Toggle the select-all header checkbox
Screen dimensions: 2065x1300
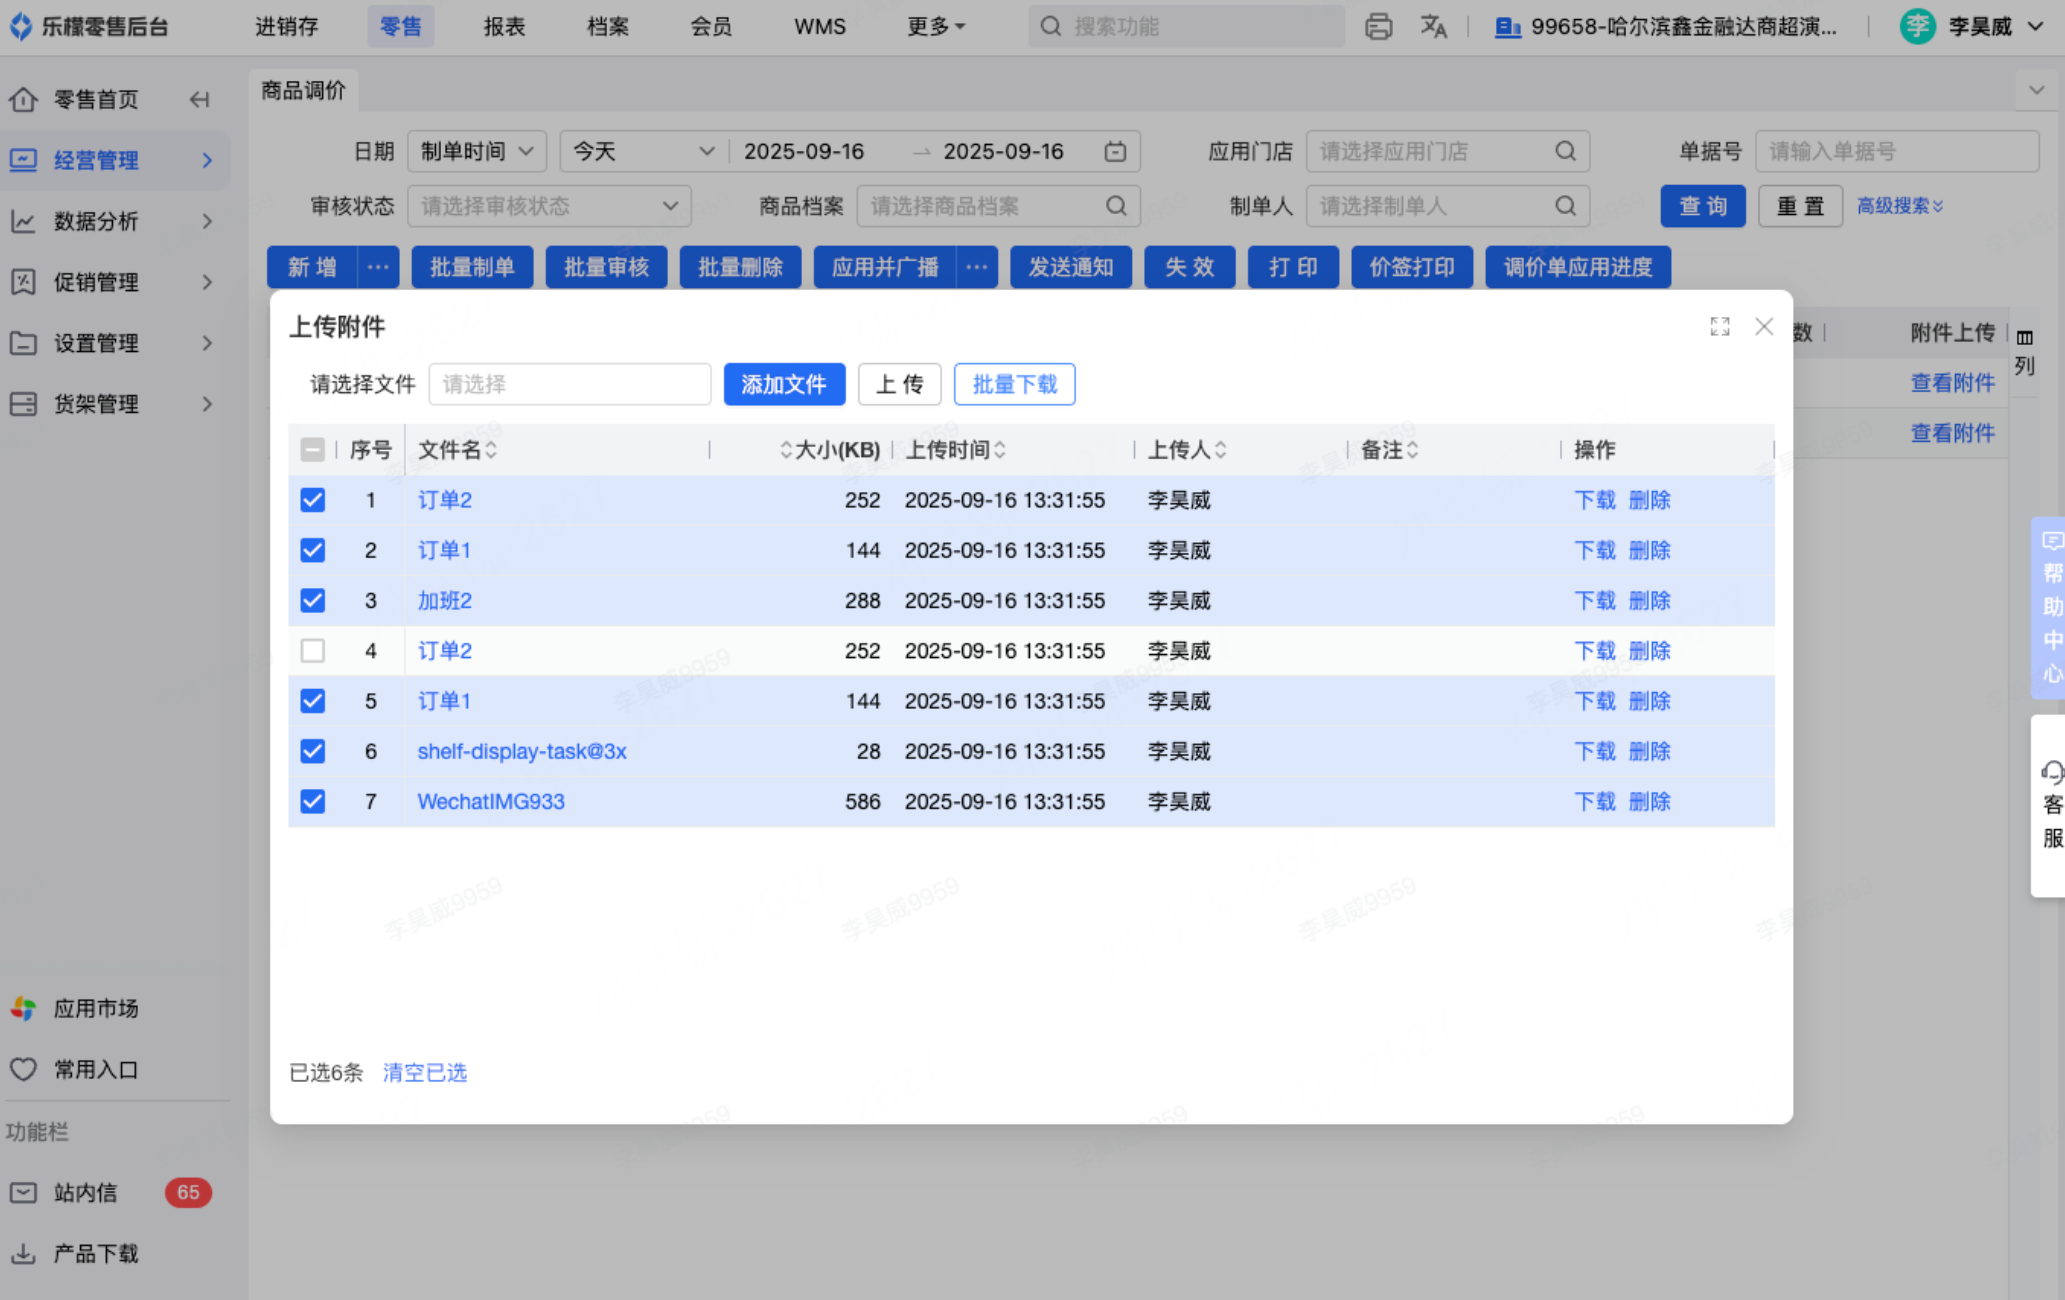pyautogui.click(x=313, y=450)
